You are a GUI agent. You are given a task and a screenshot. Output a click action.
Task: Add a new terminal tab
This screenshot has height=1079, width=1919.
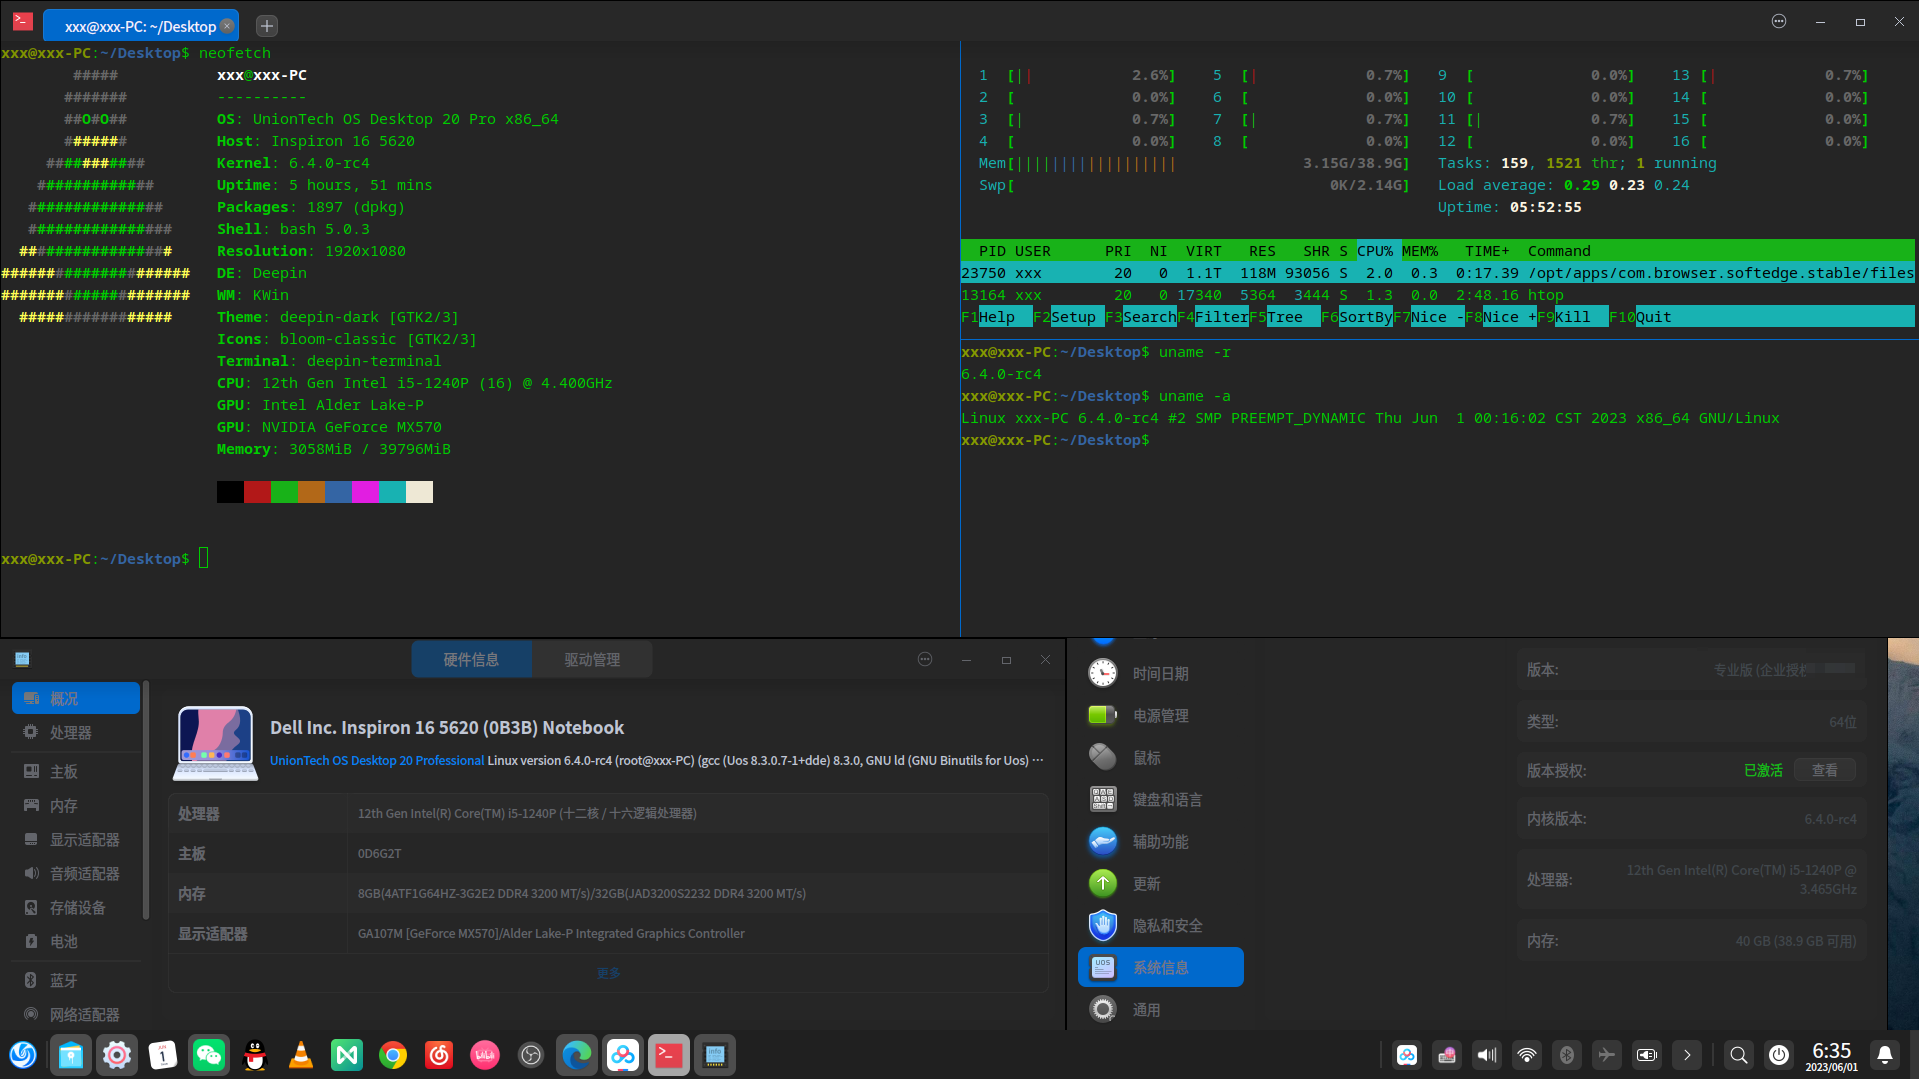point(267,26)
